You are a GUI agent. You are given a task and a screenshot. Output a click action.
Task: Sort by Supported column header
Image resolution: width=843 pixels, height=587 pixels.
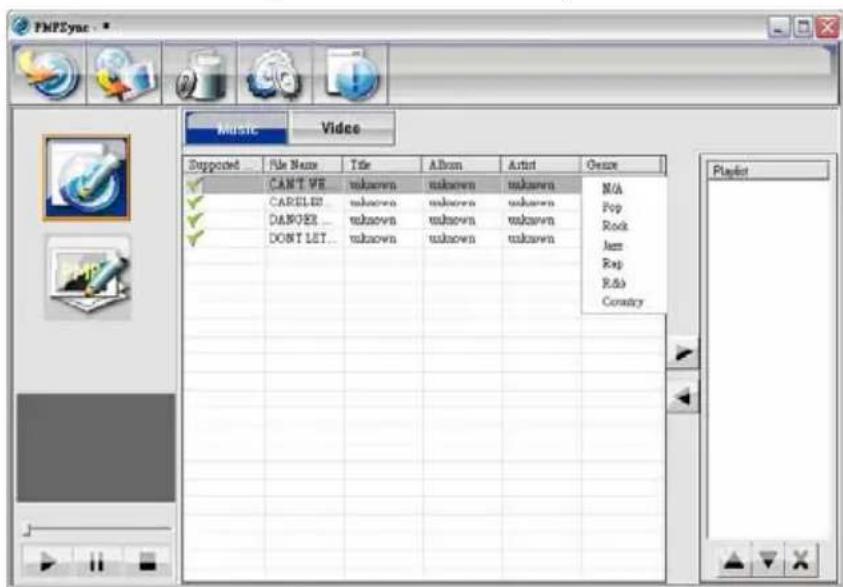[223, 164]
